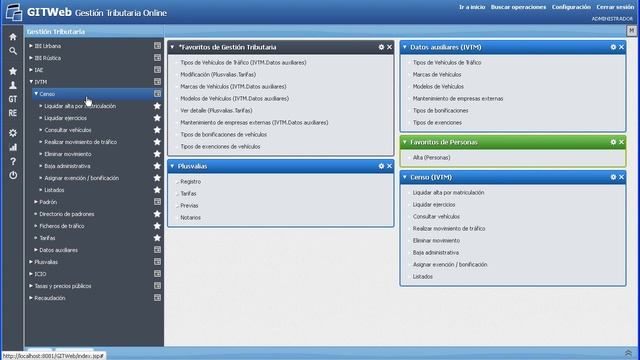
Task: Open Tipos de exenciones in Datos auxiliares panel
Action: [x=437, y=122]
